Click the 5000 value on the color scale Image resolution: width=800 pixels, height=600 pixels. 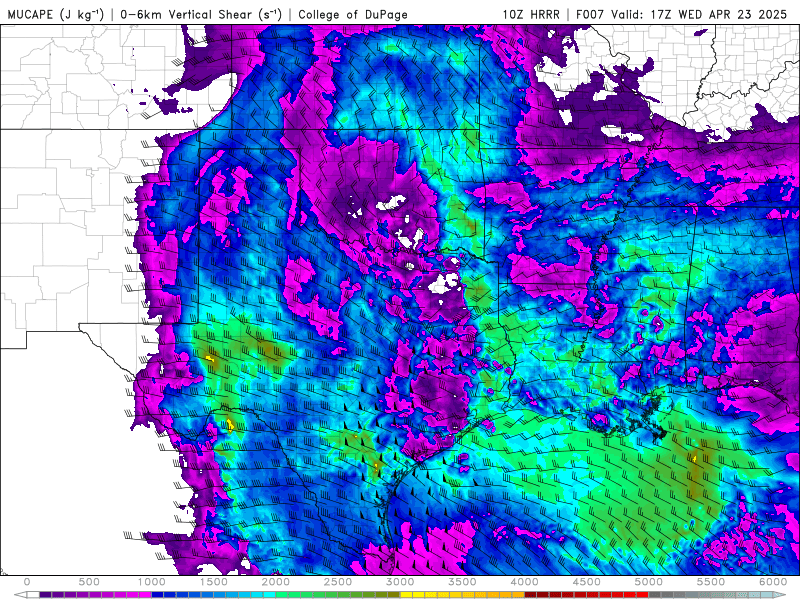[x=649, y=582]
